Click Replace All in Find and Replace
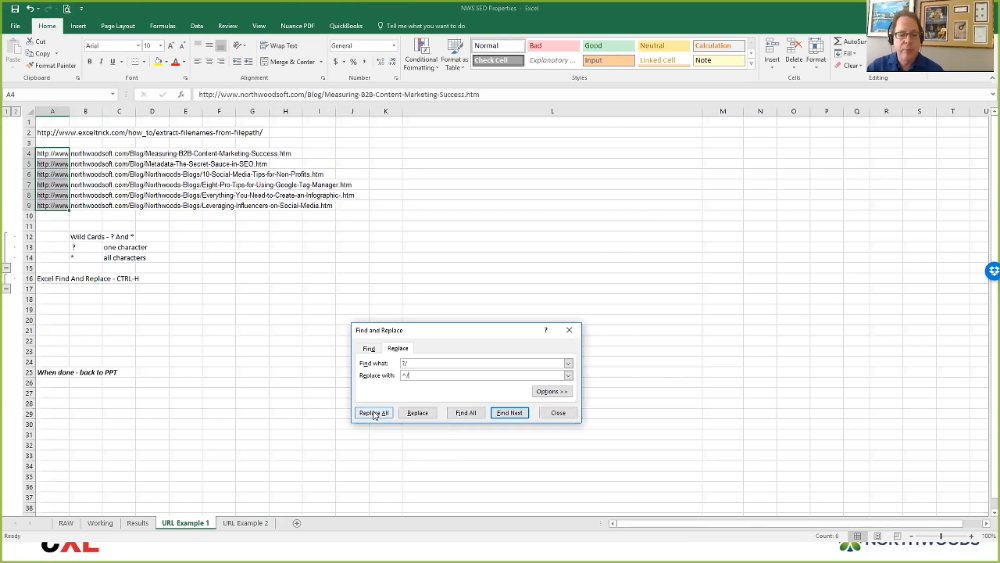Screen dimensions: 1000x563 tap(374, 413)
